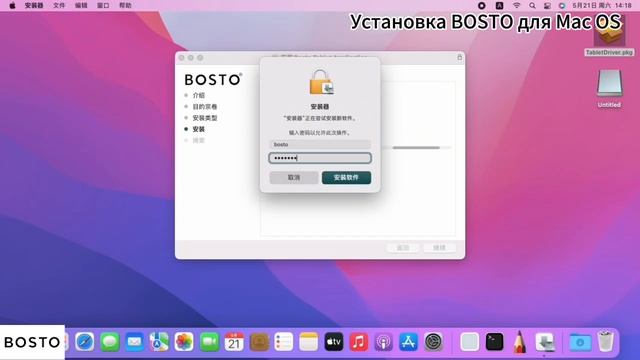Screen dimensions: 640x360
Task: Open System Preferences gear in Dock
Action: 433,342
